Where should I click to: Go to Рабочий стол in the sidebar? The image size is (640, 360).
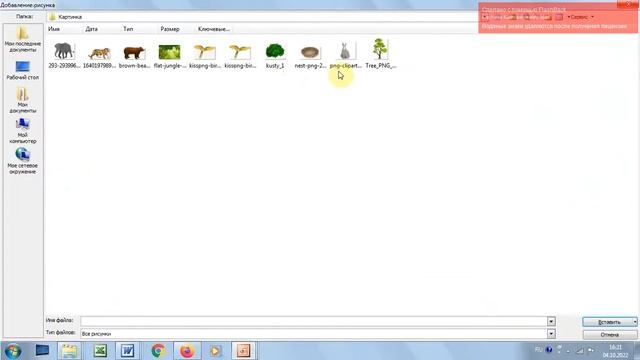(23, 70)
